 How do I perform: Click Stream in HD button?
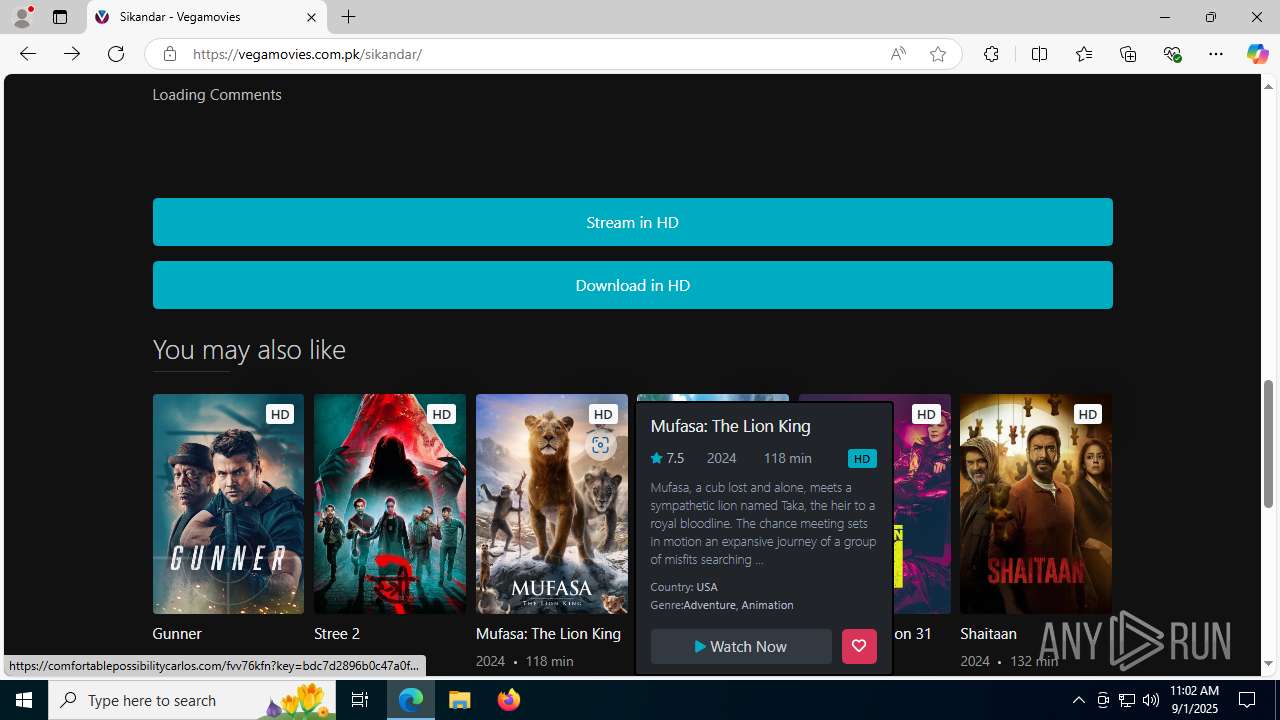pos(632,222)
